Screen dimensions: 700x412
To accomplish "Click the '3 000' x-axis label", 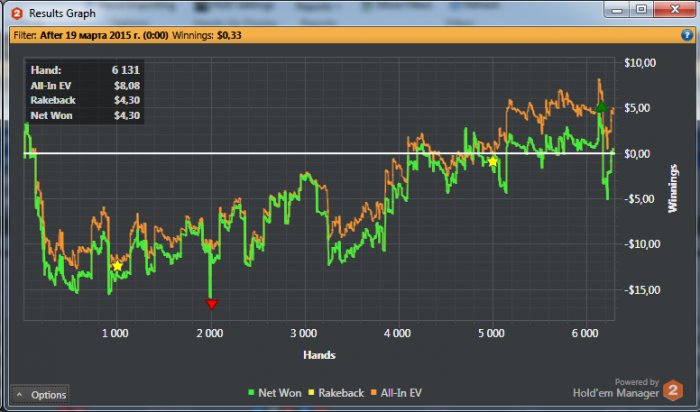I will pyautogui.click(x=304, y=333).
